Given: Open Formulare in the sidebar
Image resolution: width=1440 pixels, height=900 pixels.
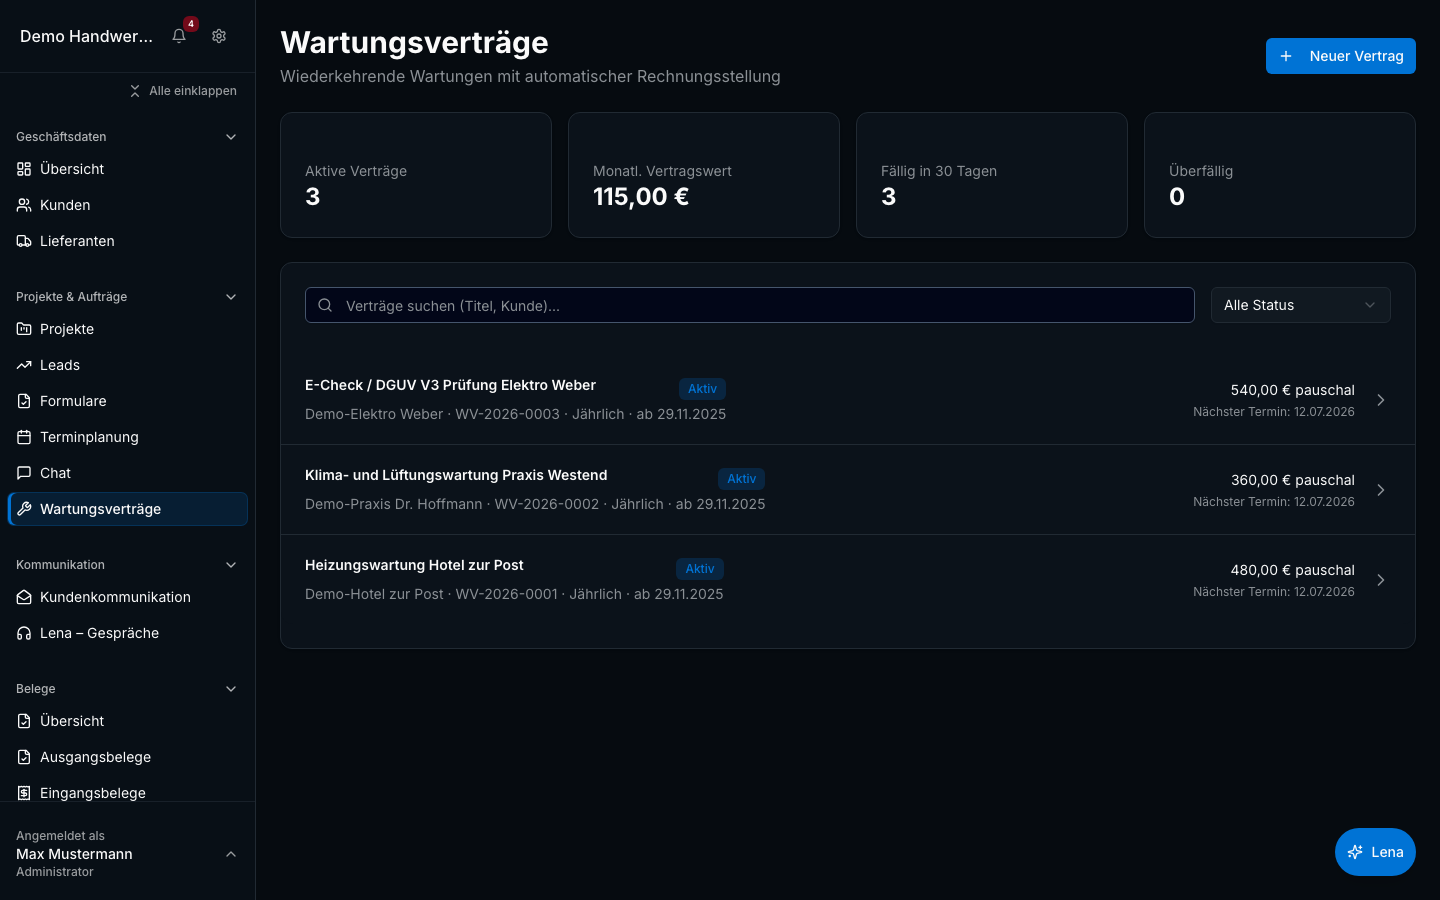Looking at the screenshot, I should (x=128, y=401).
